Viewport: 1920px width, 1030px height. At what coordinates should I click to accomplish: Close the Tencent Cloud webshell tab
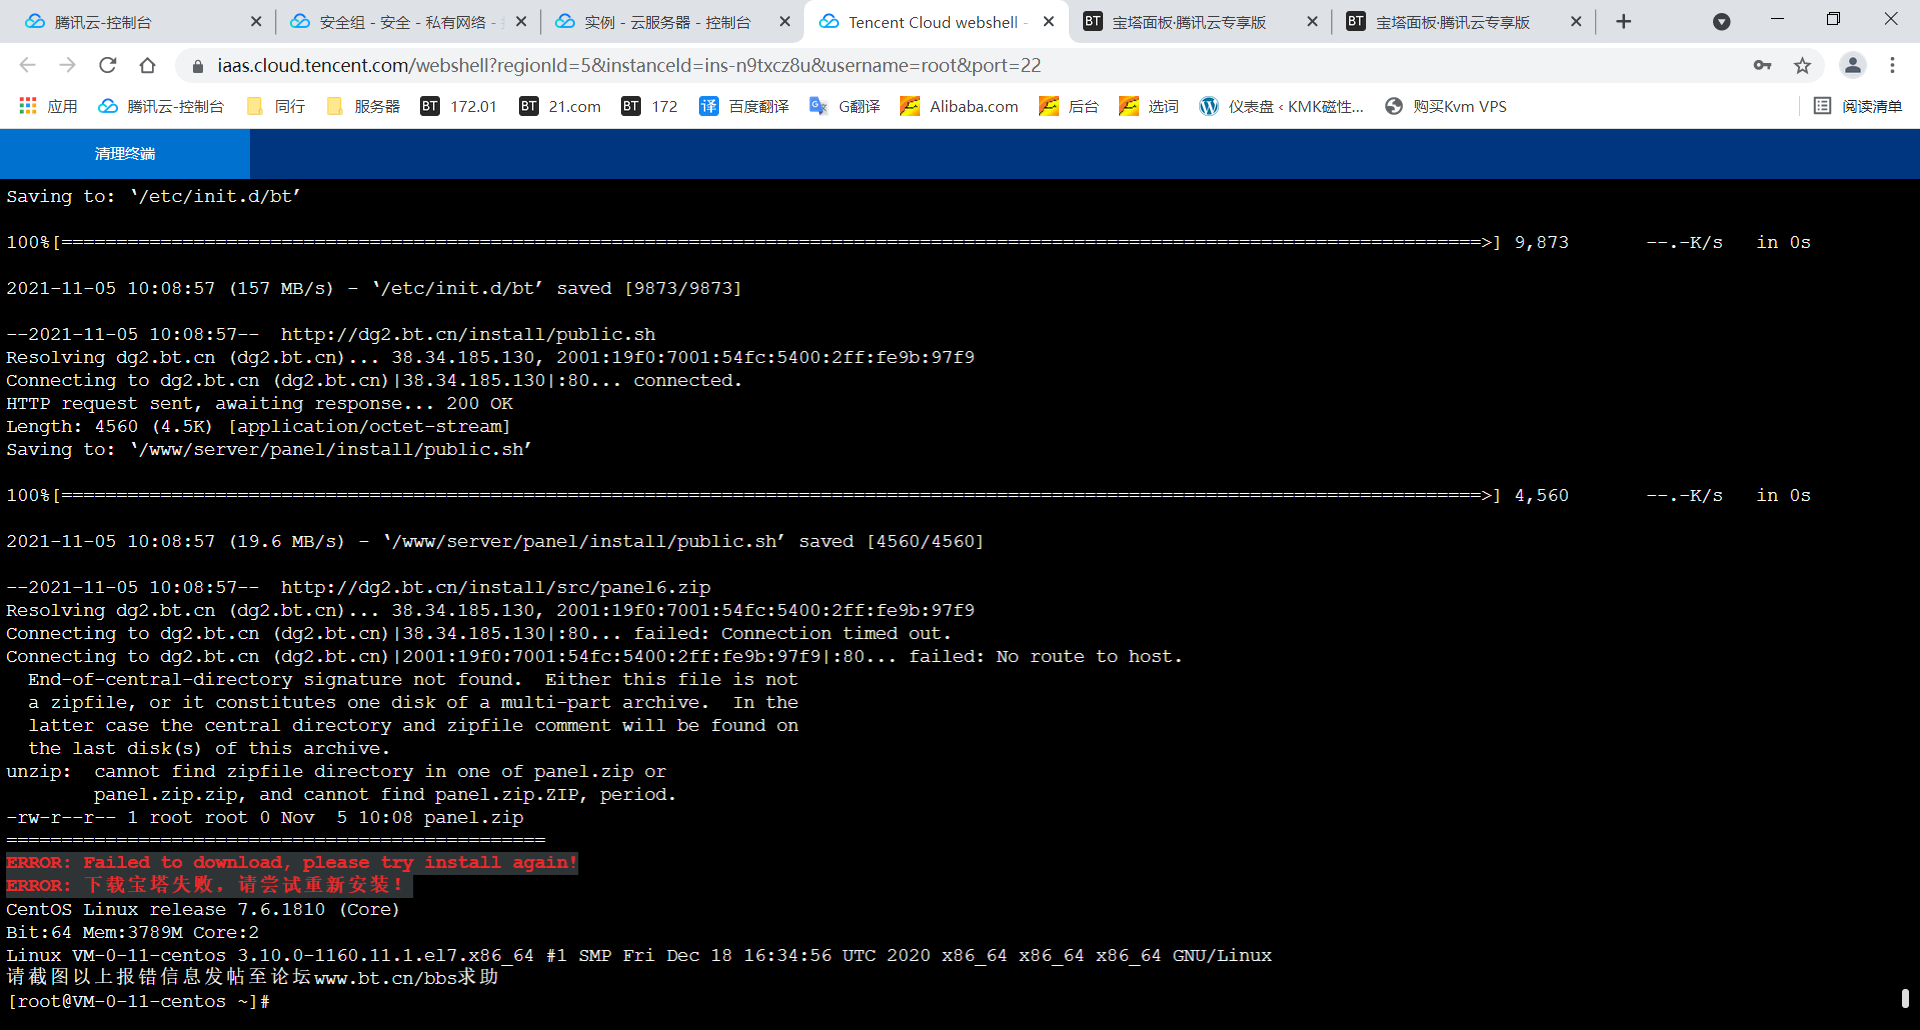click(x=1049, y=22)
